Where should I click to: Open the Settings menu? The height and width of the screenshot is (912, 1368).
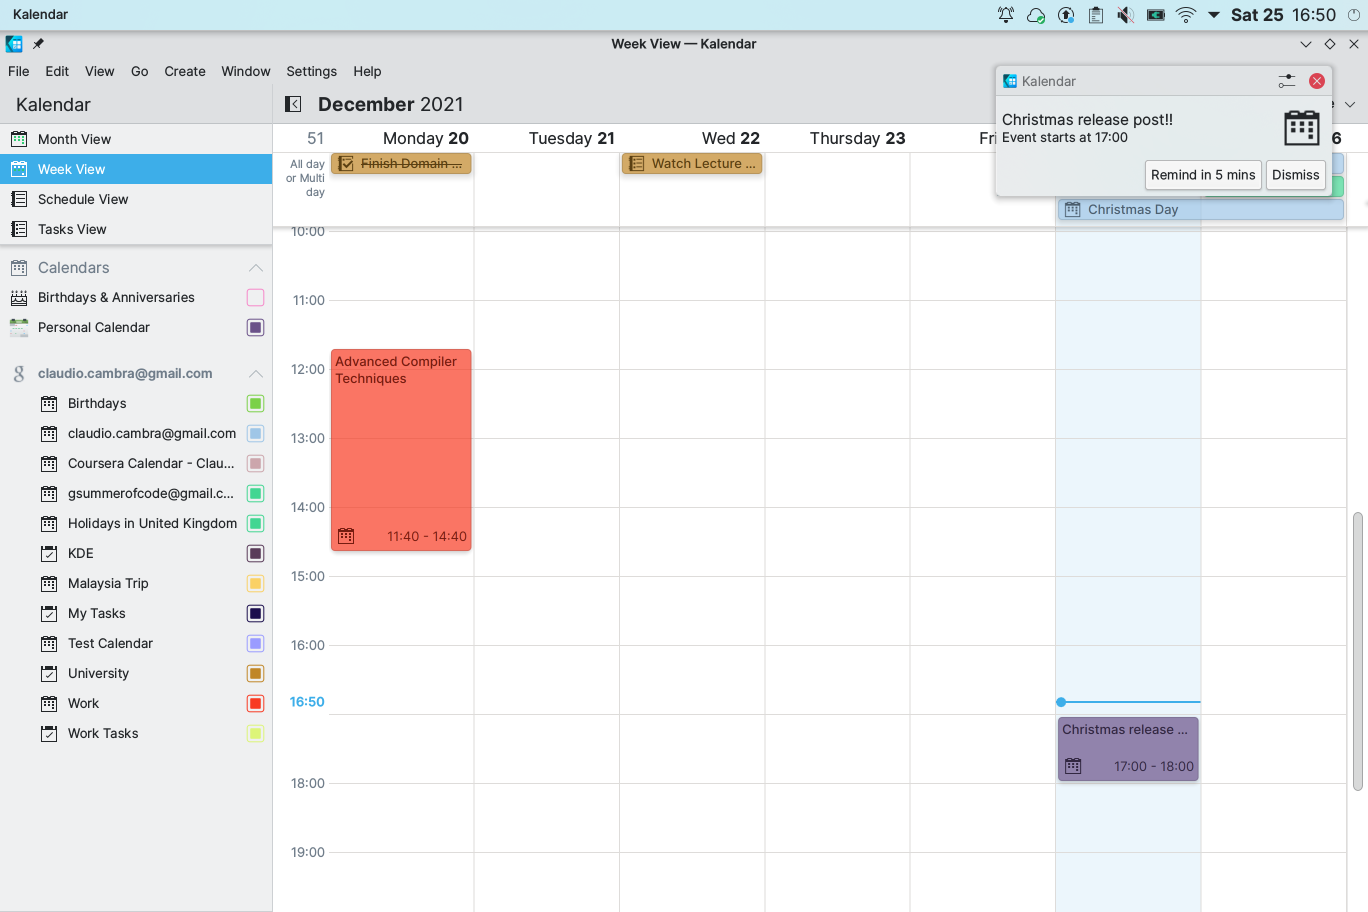point(311,71)
